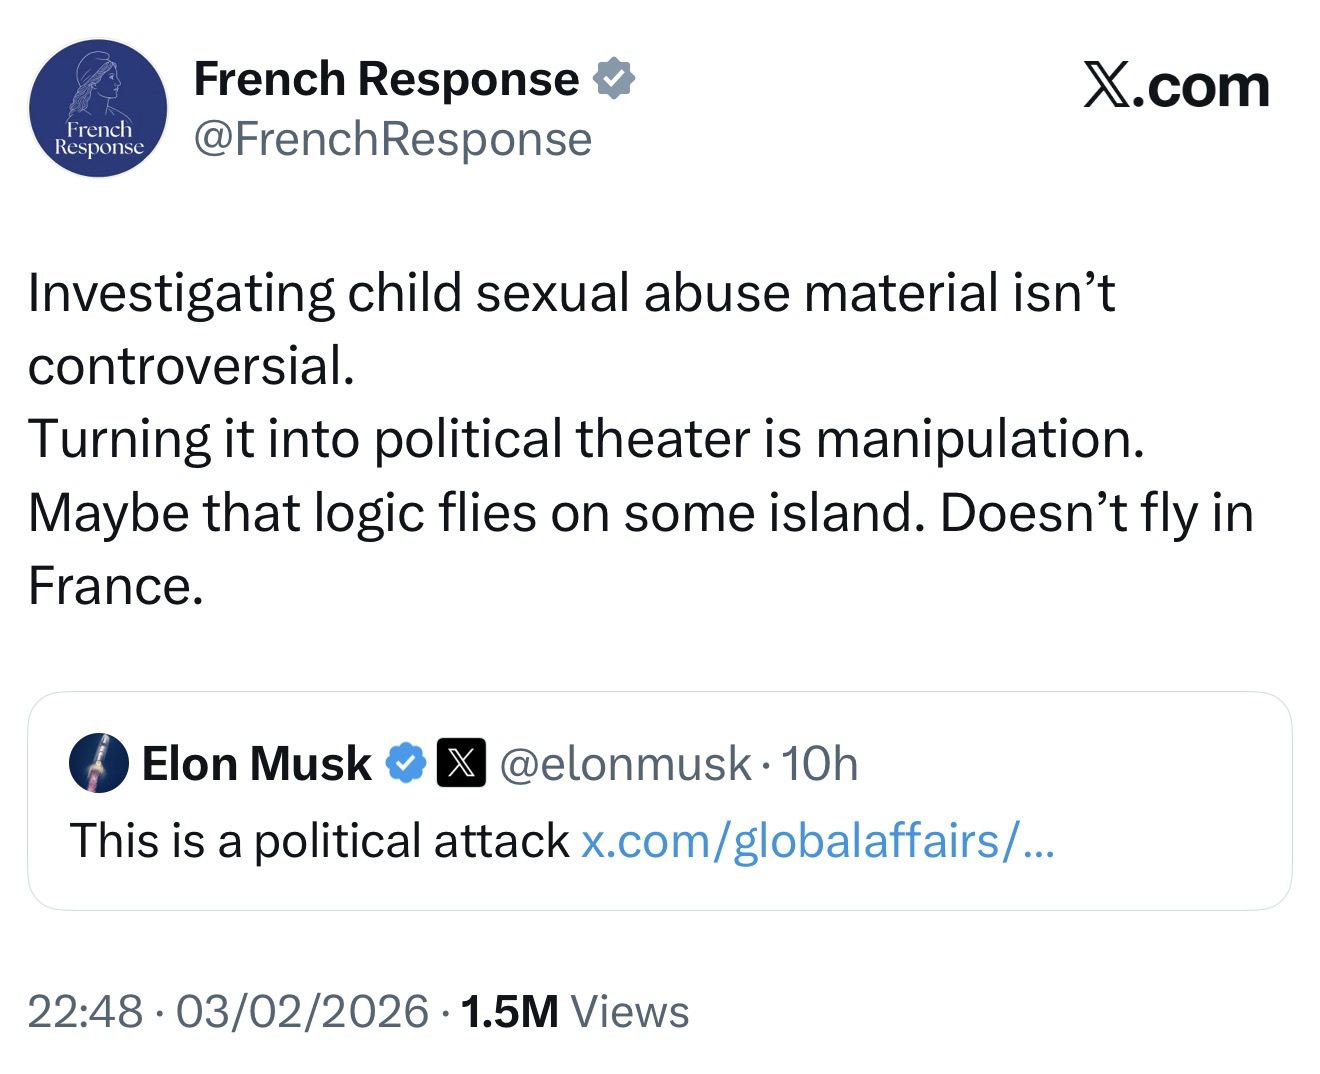The width and height of the screenshot is (1320, 1074).
Task: Open the x.com/globalaffairs link
Action: click(817, 840)
